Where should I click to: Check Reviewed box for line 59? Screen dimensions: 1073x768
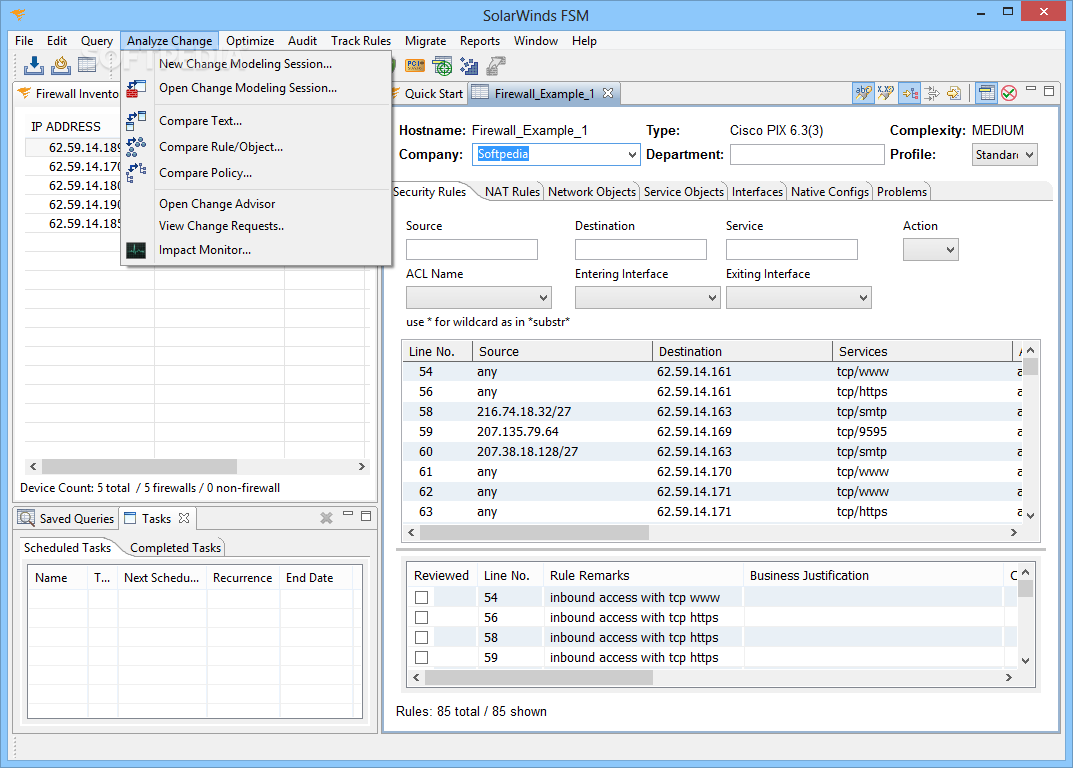coord(422,657)
